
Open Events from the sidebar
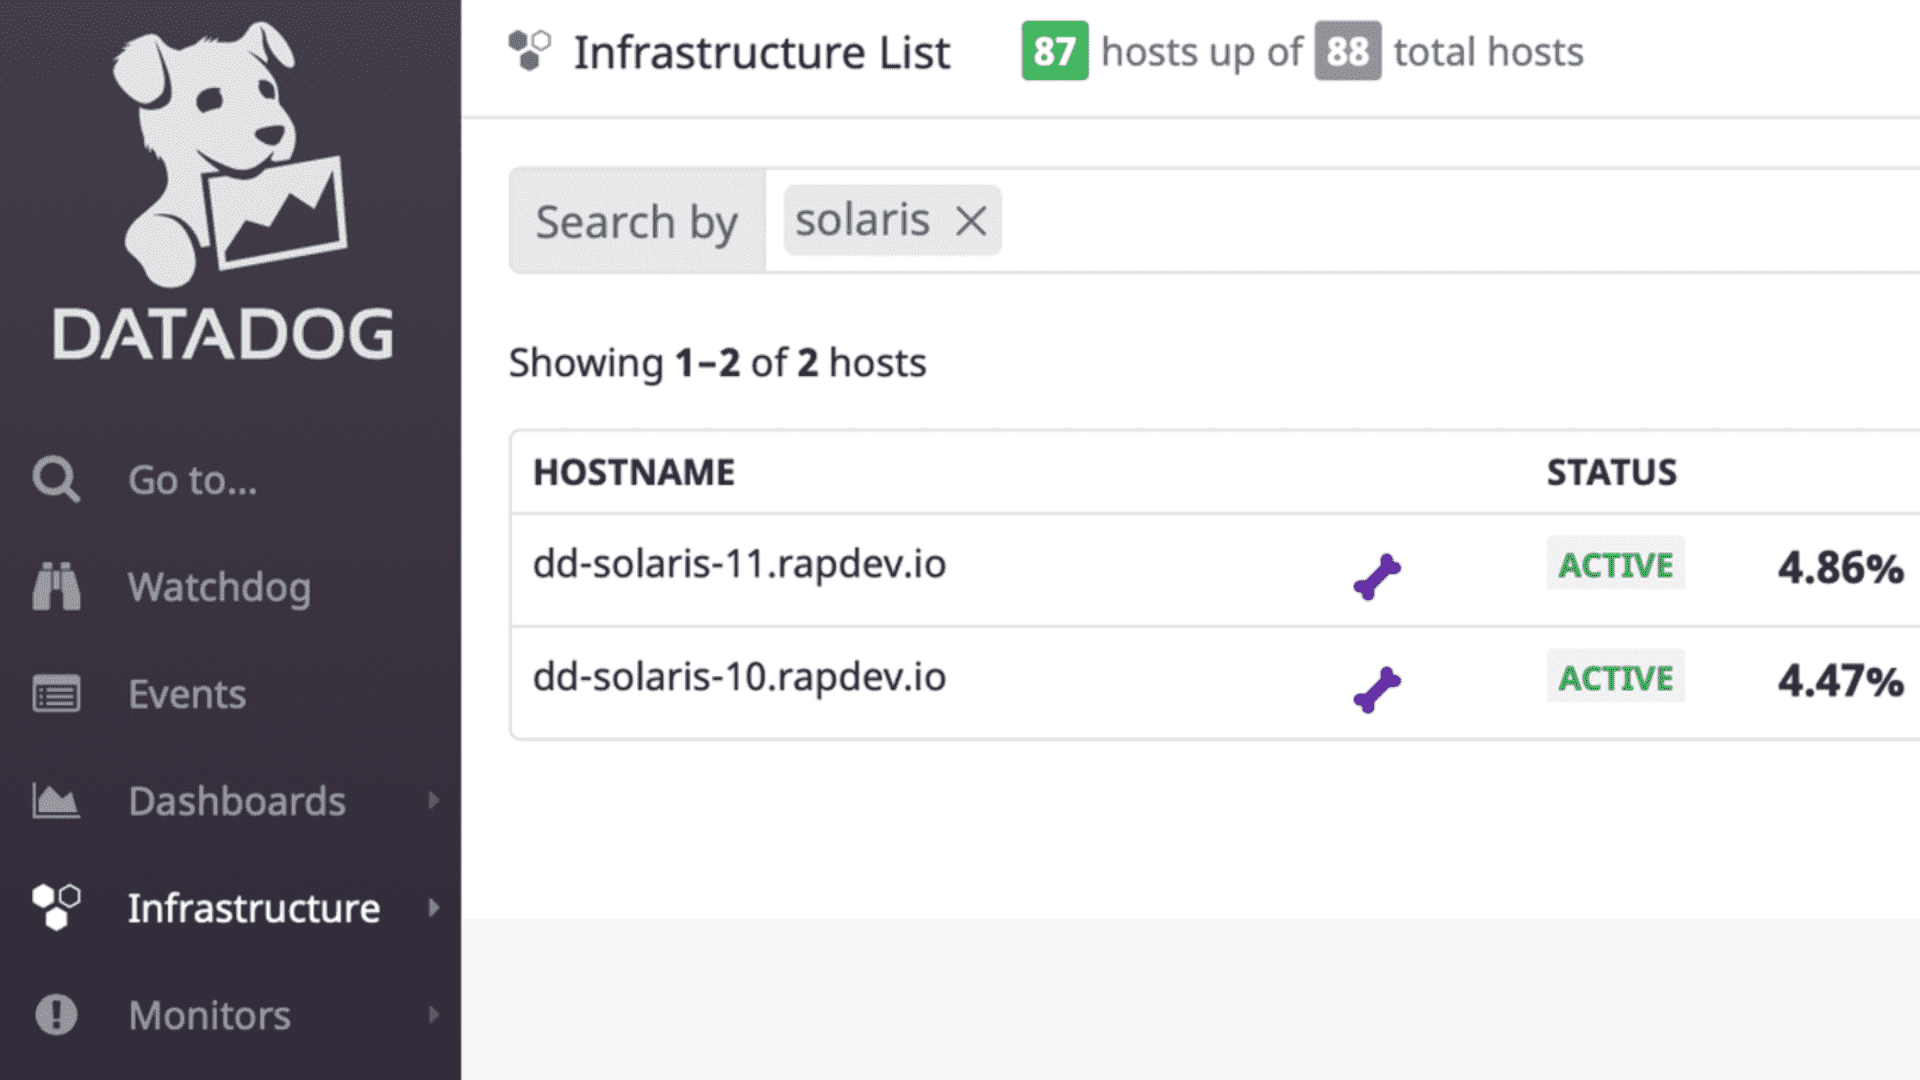187,694
